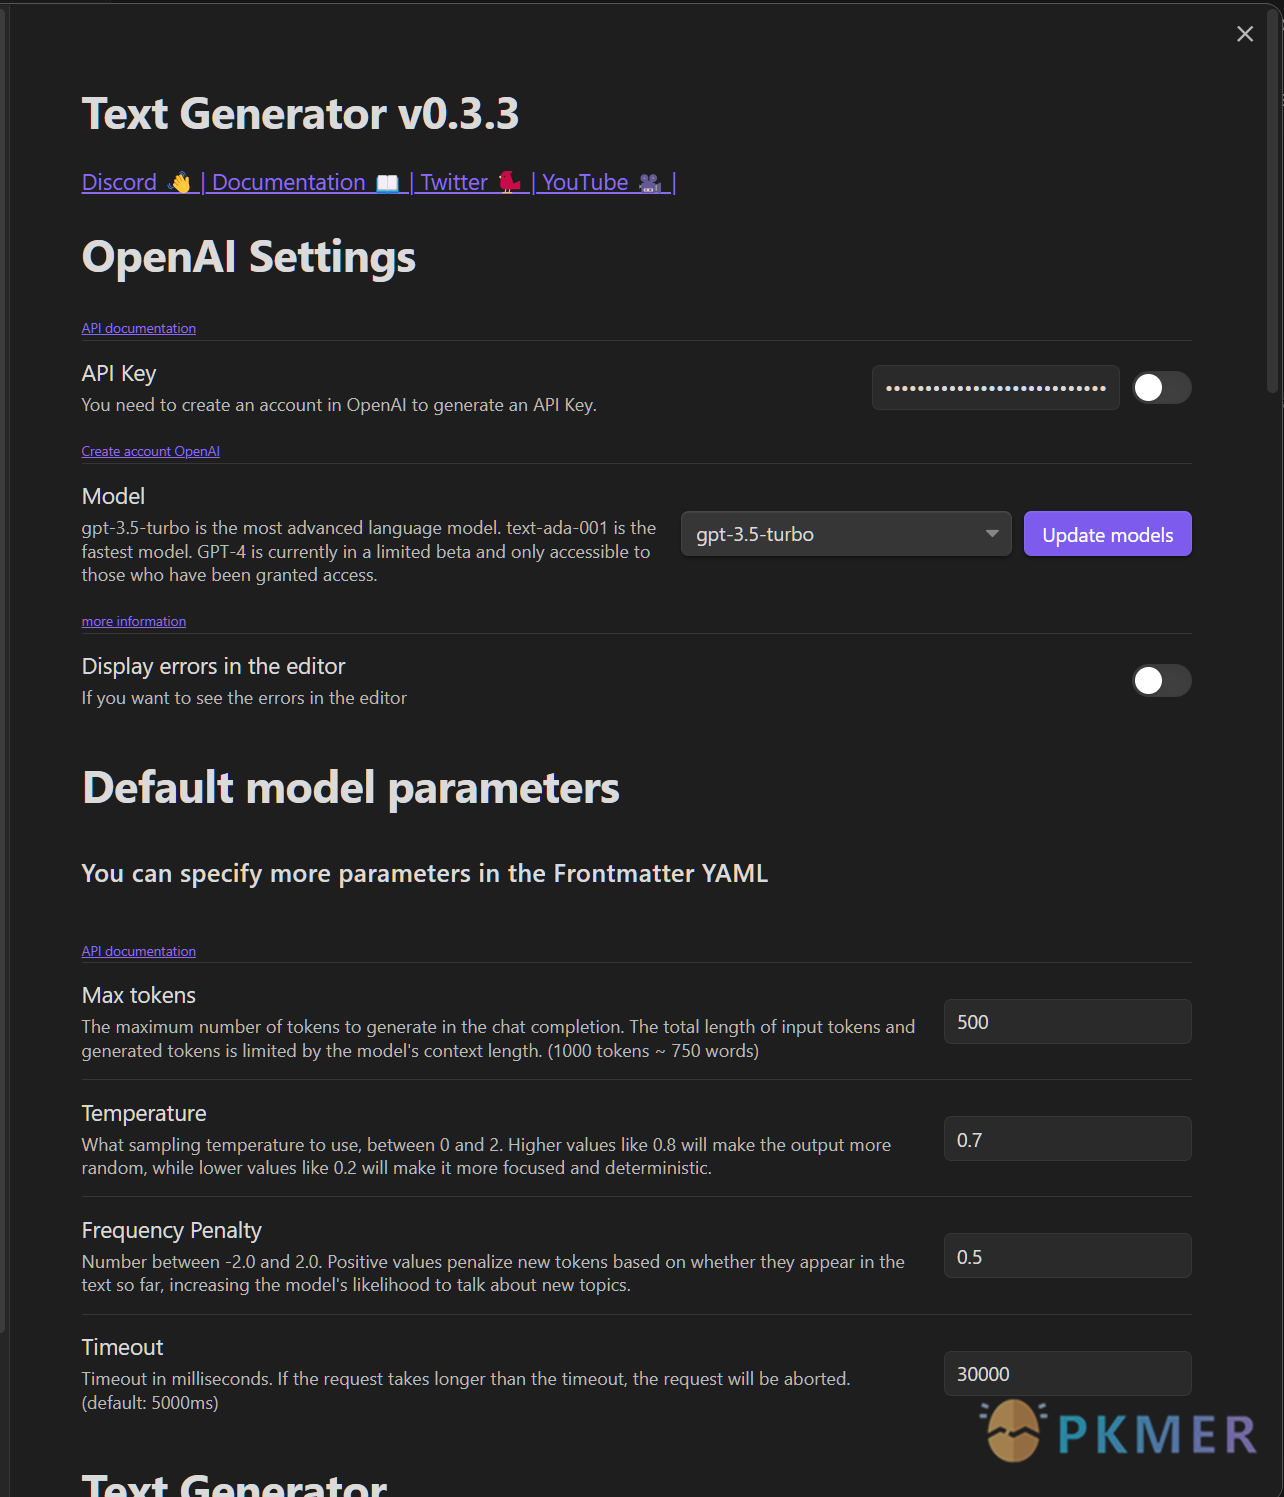Click the Timeout field showing 30000
The width and height of the screenshot is (1284, 1497).
(x=1067, y=1374)
